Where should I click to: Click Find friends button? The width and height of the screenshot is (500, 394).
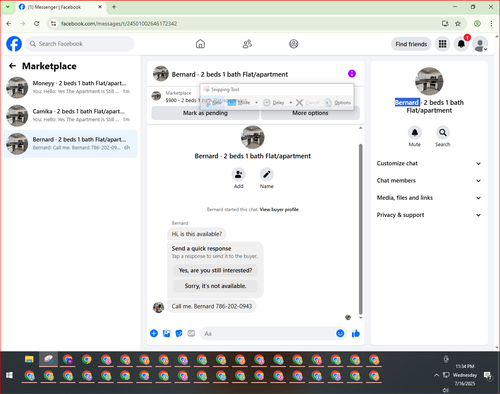click(411, 44)
